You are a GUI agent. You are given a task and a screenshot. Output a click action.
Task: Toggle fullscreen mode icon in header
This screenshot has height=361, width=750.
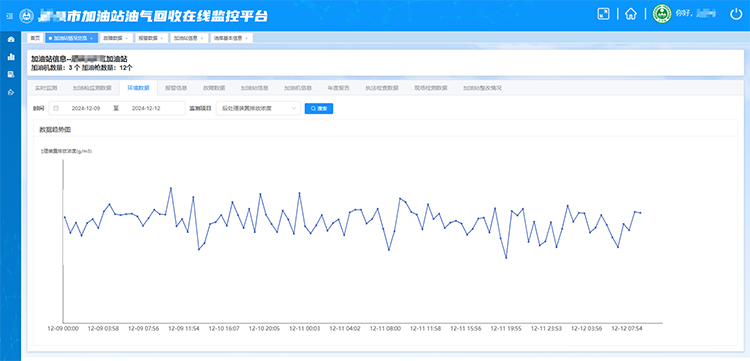pos(604,14)
